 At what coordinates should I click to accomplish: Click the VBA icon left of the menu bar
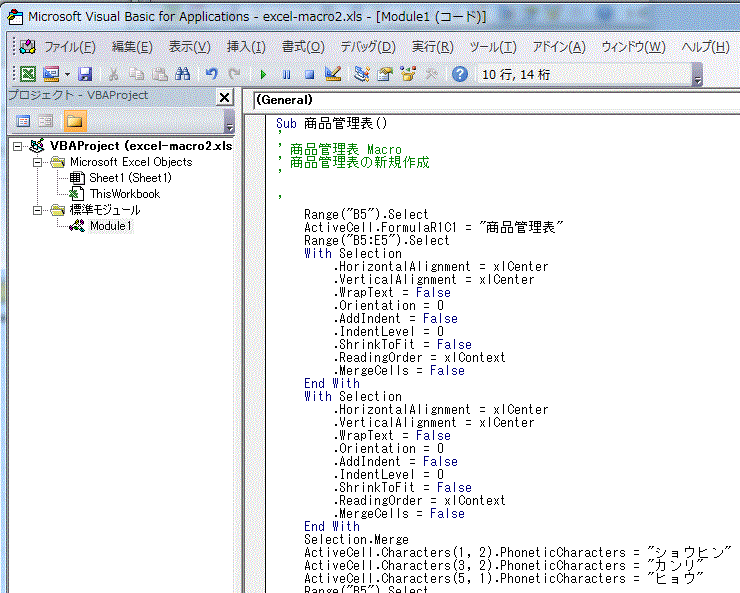[x=27, y=47]
